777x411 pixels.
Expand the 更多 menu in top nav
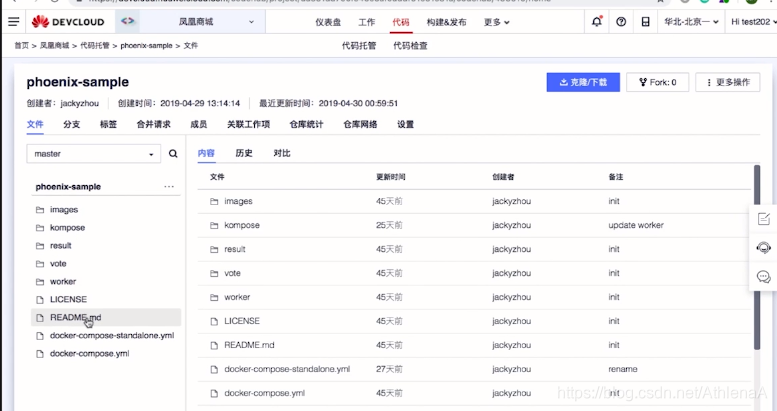pos(497,22)
